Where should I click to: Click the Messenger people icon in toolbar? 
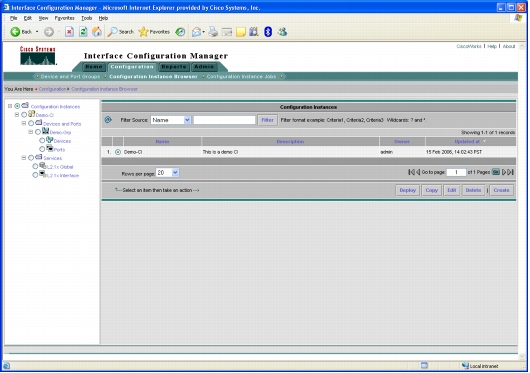(x=282, y=32)
